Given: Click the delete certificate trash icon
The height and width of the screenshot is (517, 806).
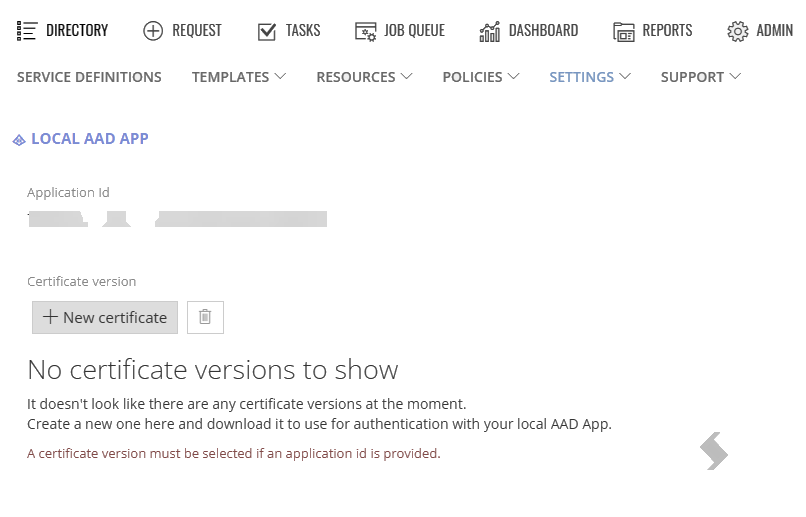Looking at the screenshot, I should pyautogui.click(x=205, y=317).
